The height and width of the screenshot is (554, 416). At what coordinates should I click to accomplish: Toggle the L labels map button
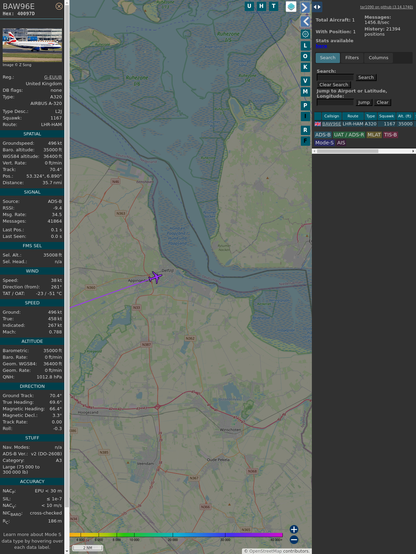click(x=305, y=46)
